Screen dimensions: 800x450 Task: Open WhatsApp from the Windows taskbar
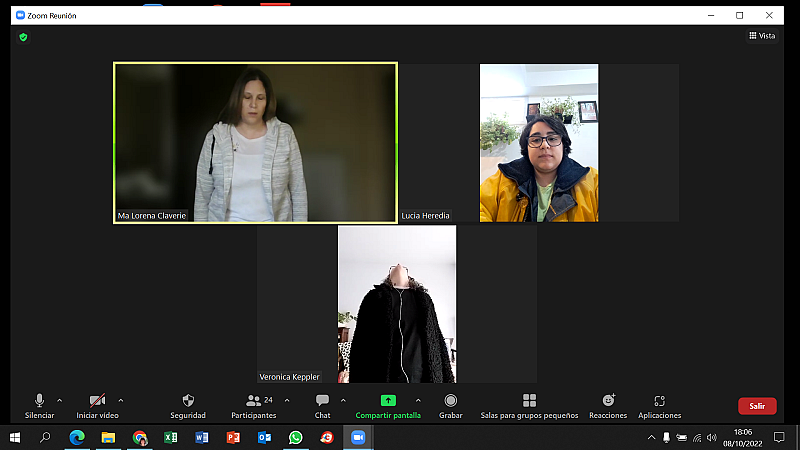295,438
